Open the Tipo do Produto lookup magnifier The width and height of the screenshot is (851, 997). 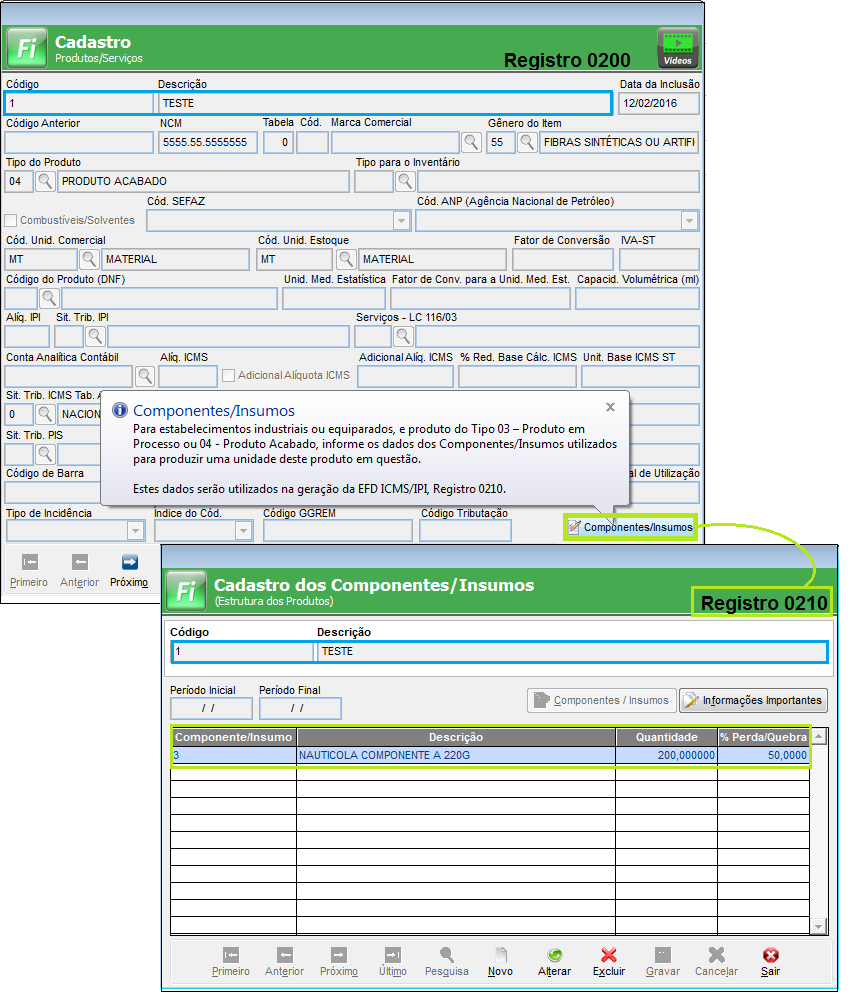click(x=46, y=181)
